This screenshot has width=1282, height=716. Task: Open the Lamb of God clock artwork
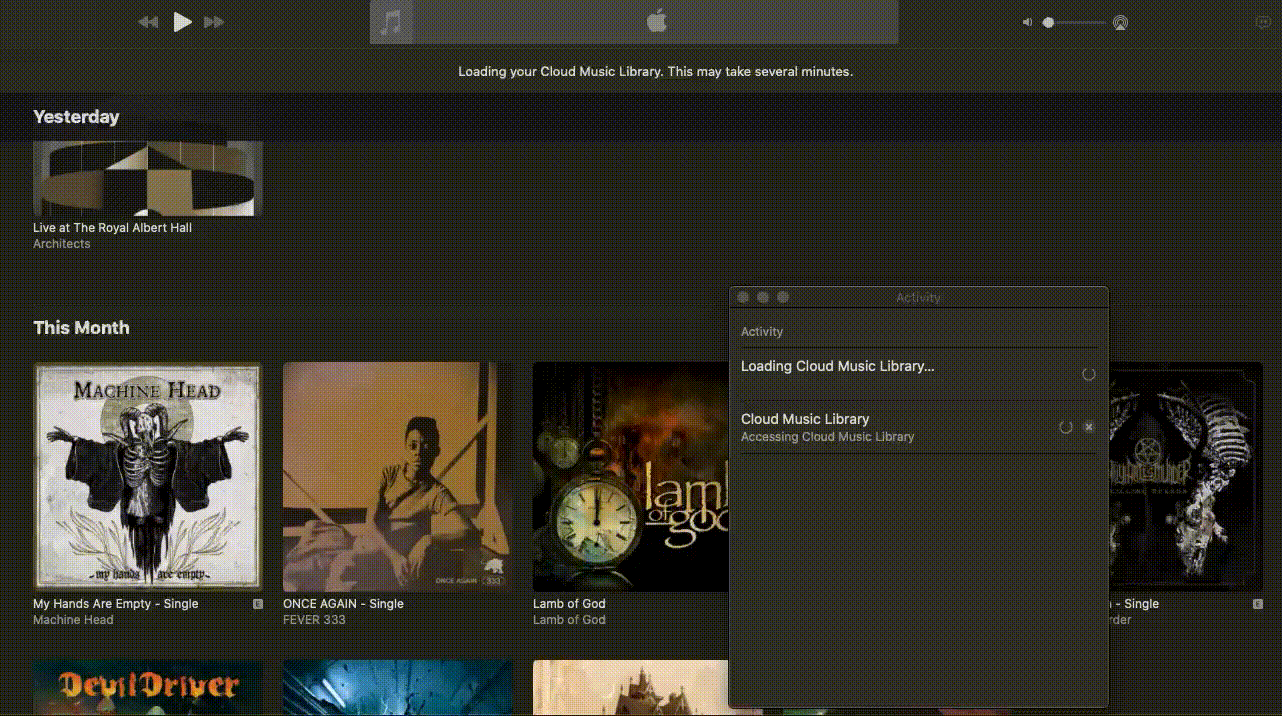coord(631,476)
